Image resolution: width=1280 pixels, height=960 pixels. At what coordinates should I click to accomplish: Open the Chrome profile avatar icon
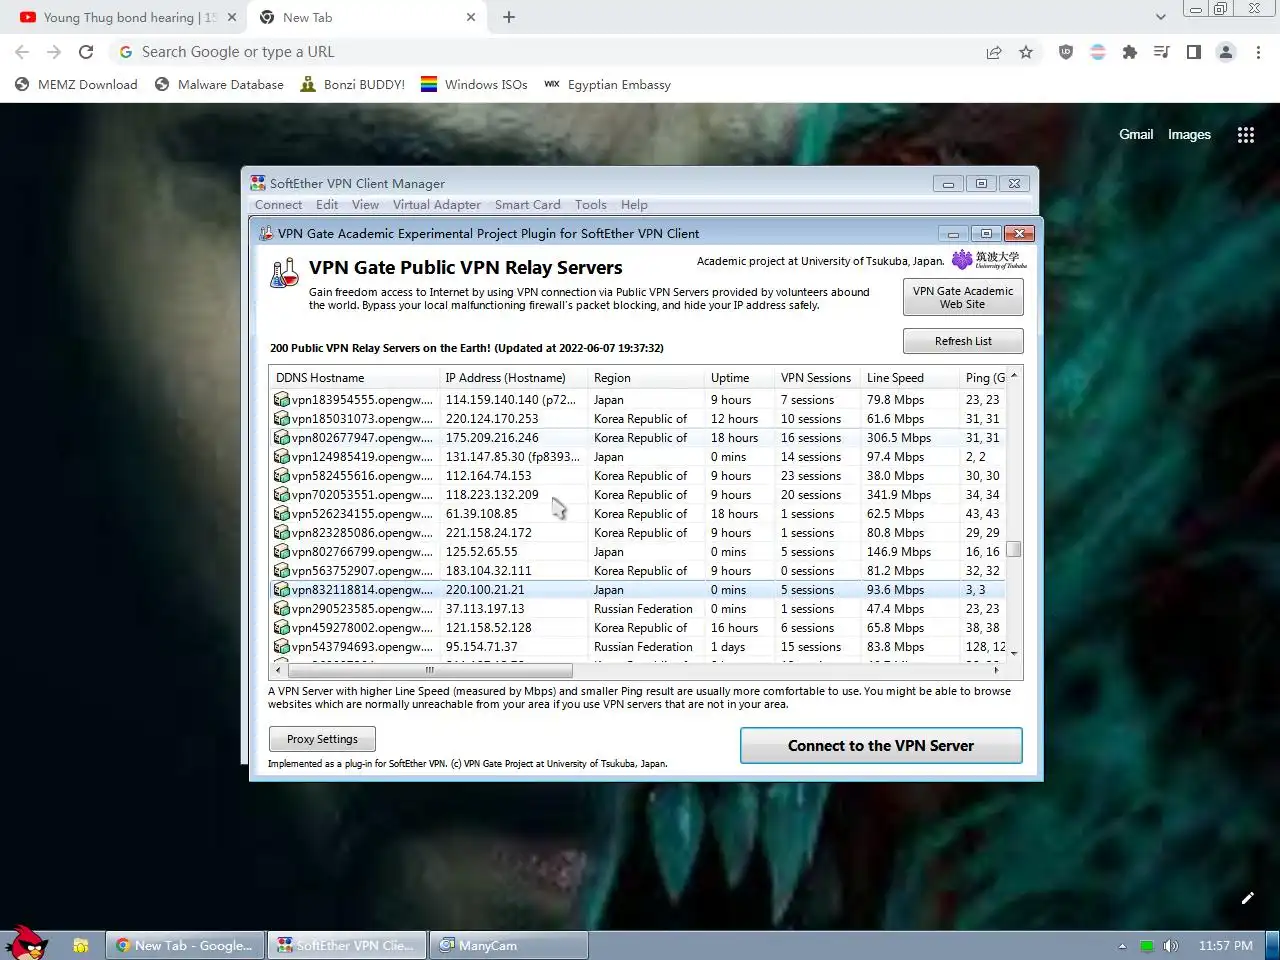(1226, 52)
